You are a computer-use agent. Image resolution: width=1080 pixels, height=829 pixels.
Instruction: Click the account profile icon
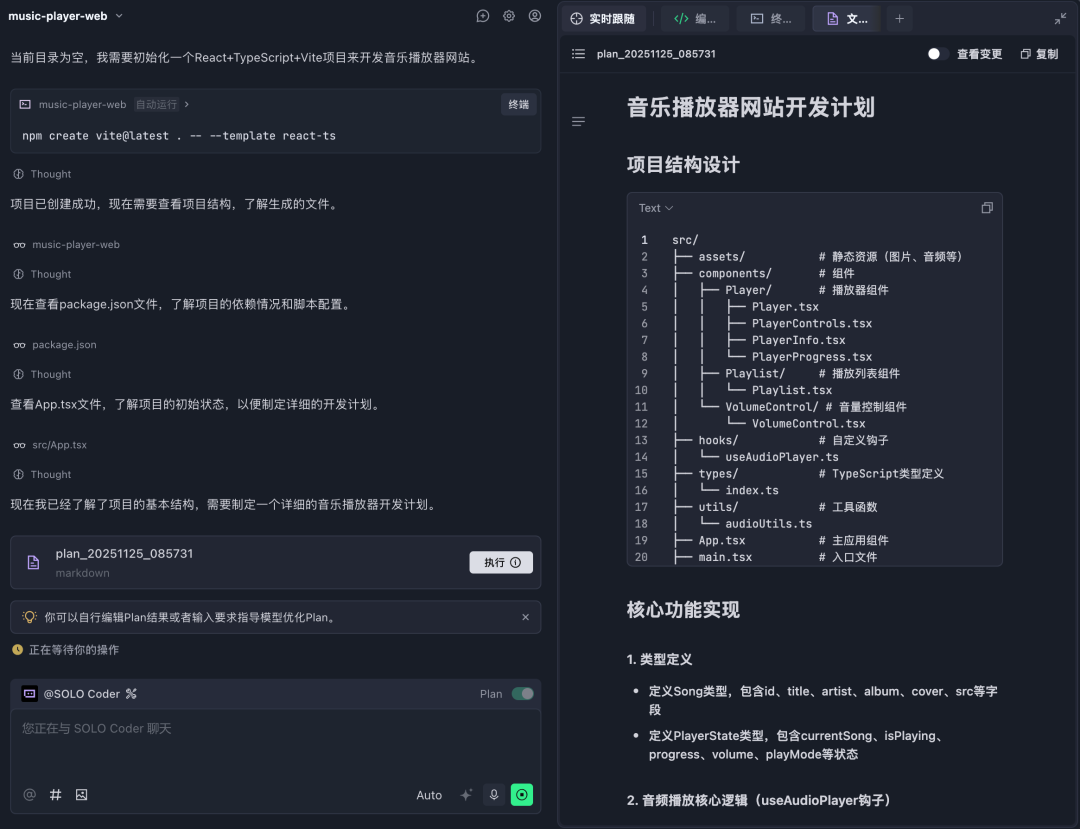tap(535, 16)
